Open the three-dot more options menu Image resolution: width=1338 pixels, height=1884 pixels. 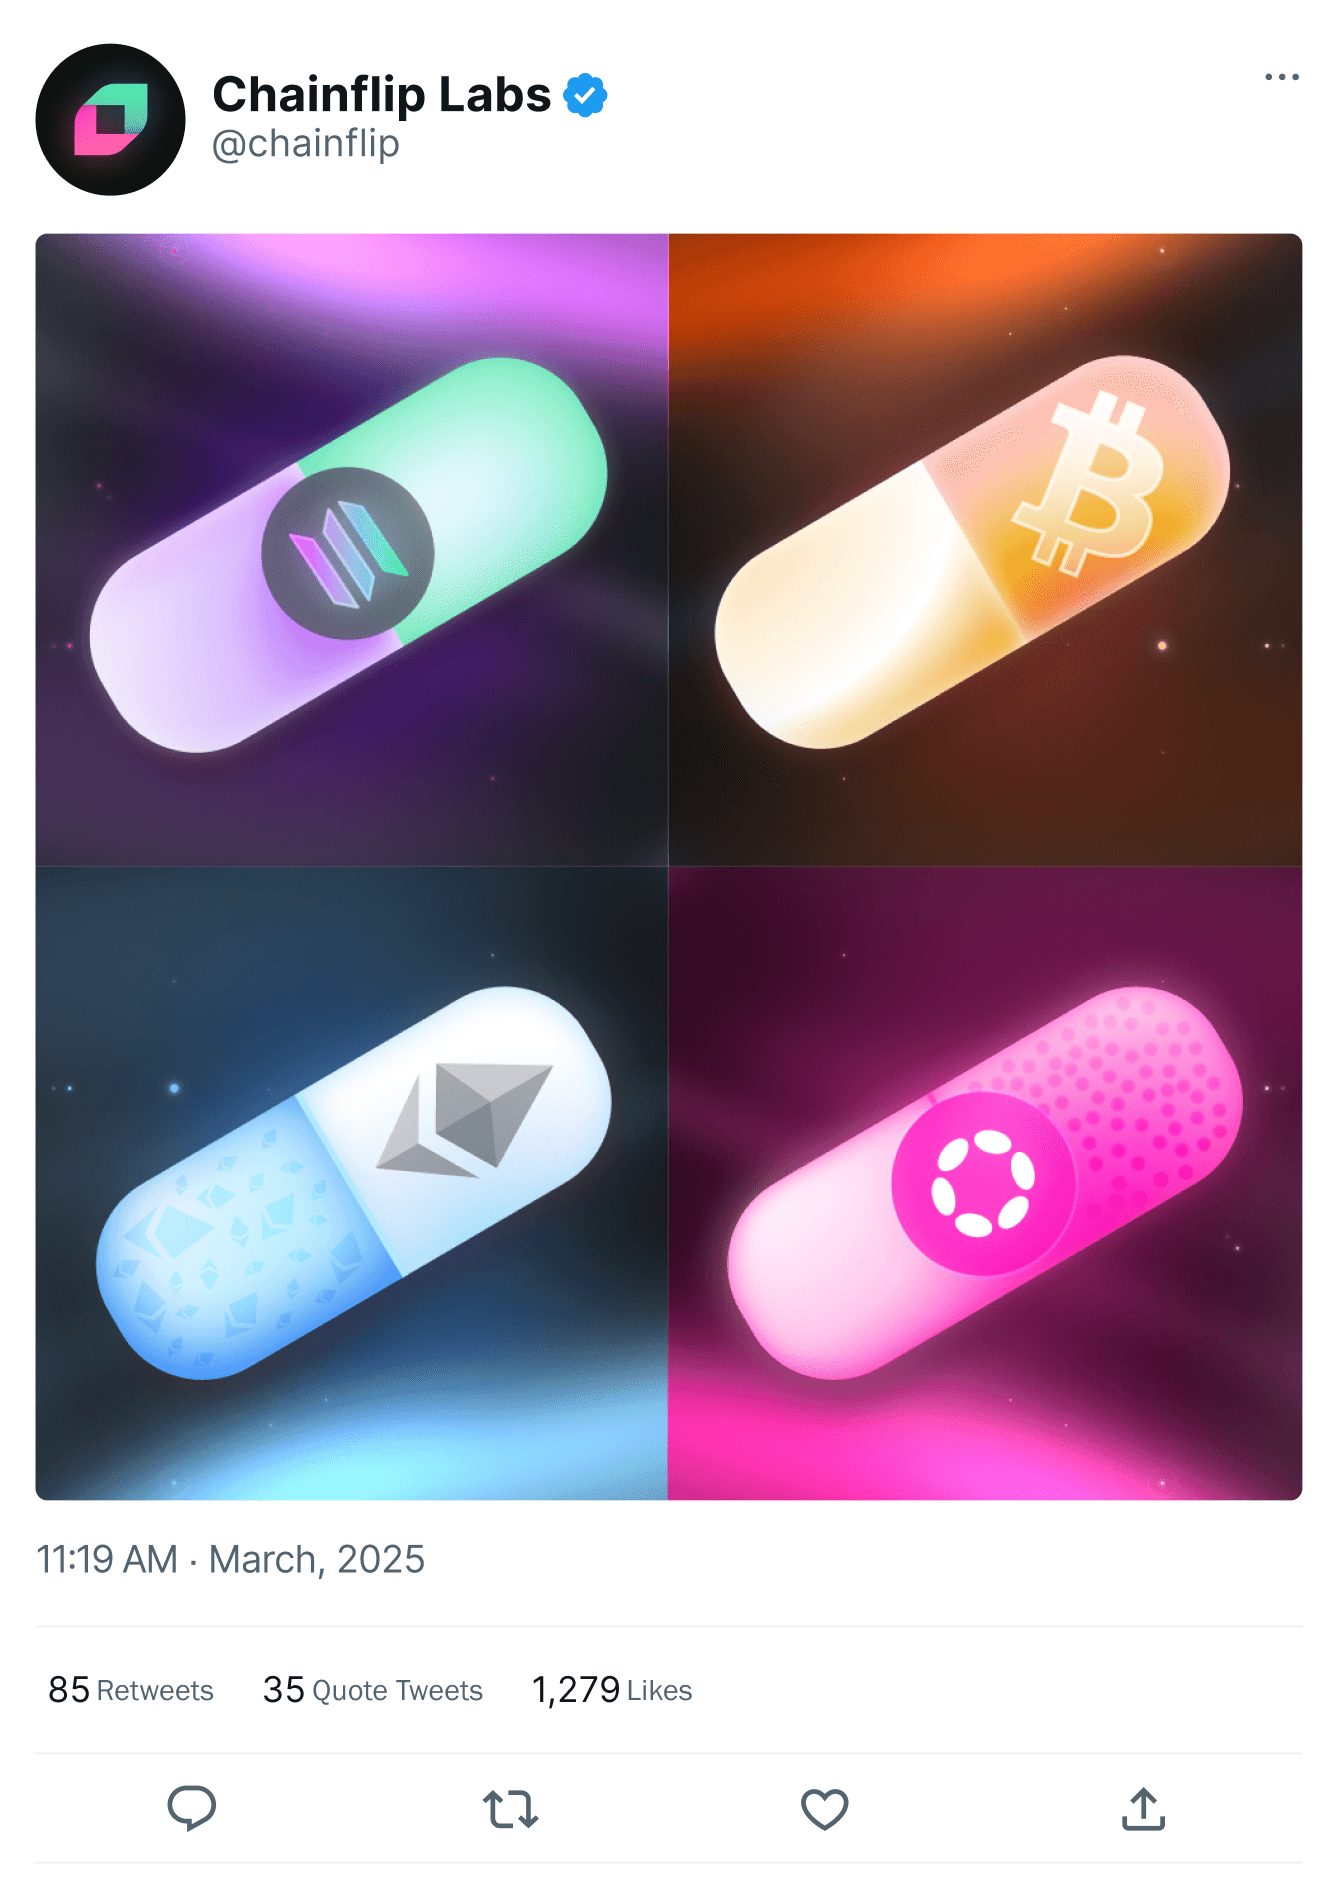[x=1282, y=77]
